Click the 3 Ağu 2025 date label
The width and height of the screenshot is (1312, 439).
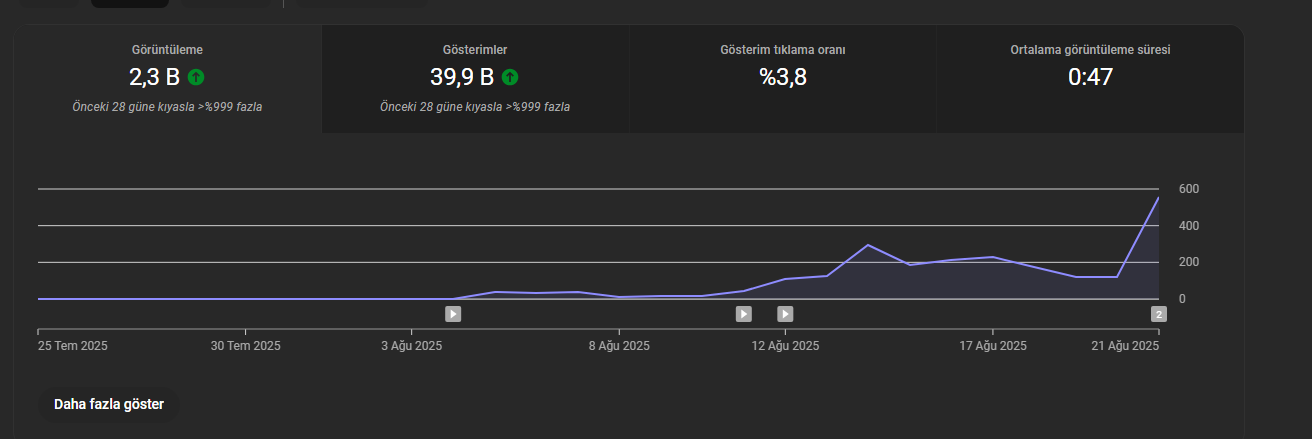(412, 346)
